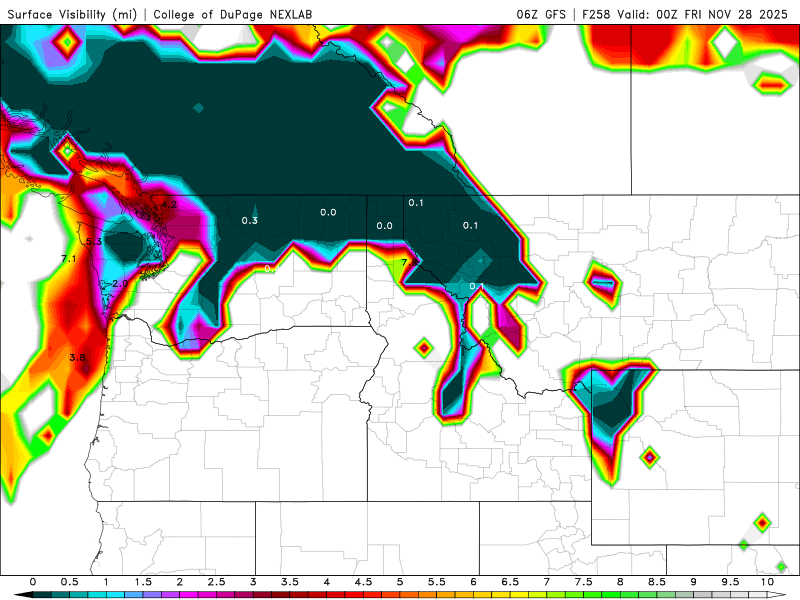
Task: Click the "Valid: 00Z FRI NOV 28 2025" text
Action: point(703,14)
